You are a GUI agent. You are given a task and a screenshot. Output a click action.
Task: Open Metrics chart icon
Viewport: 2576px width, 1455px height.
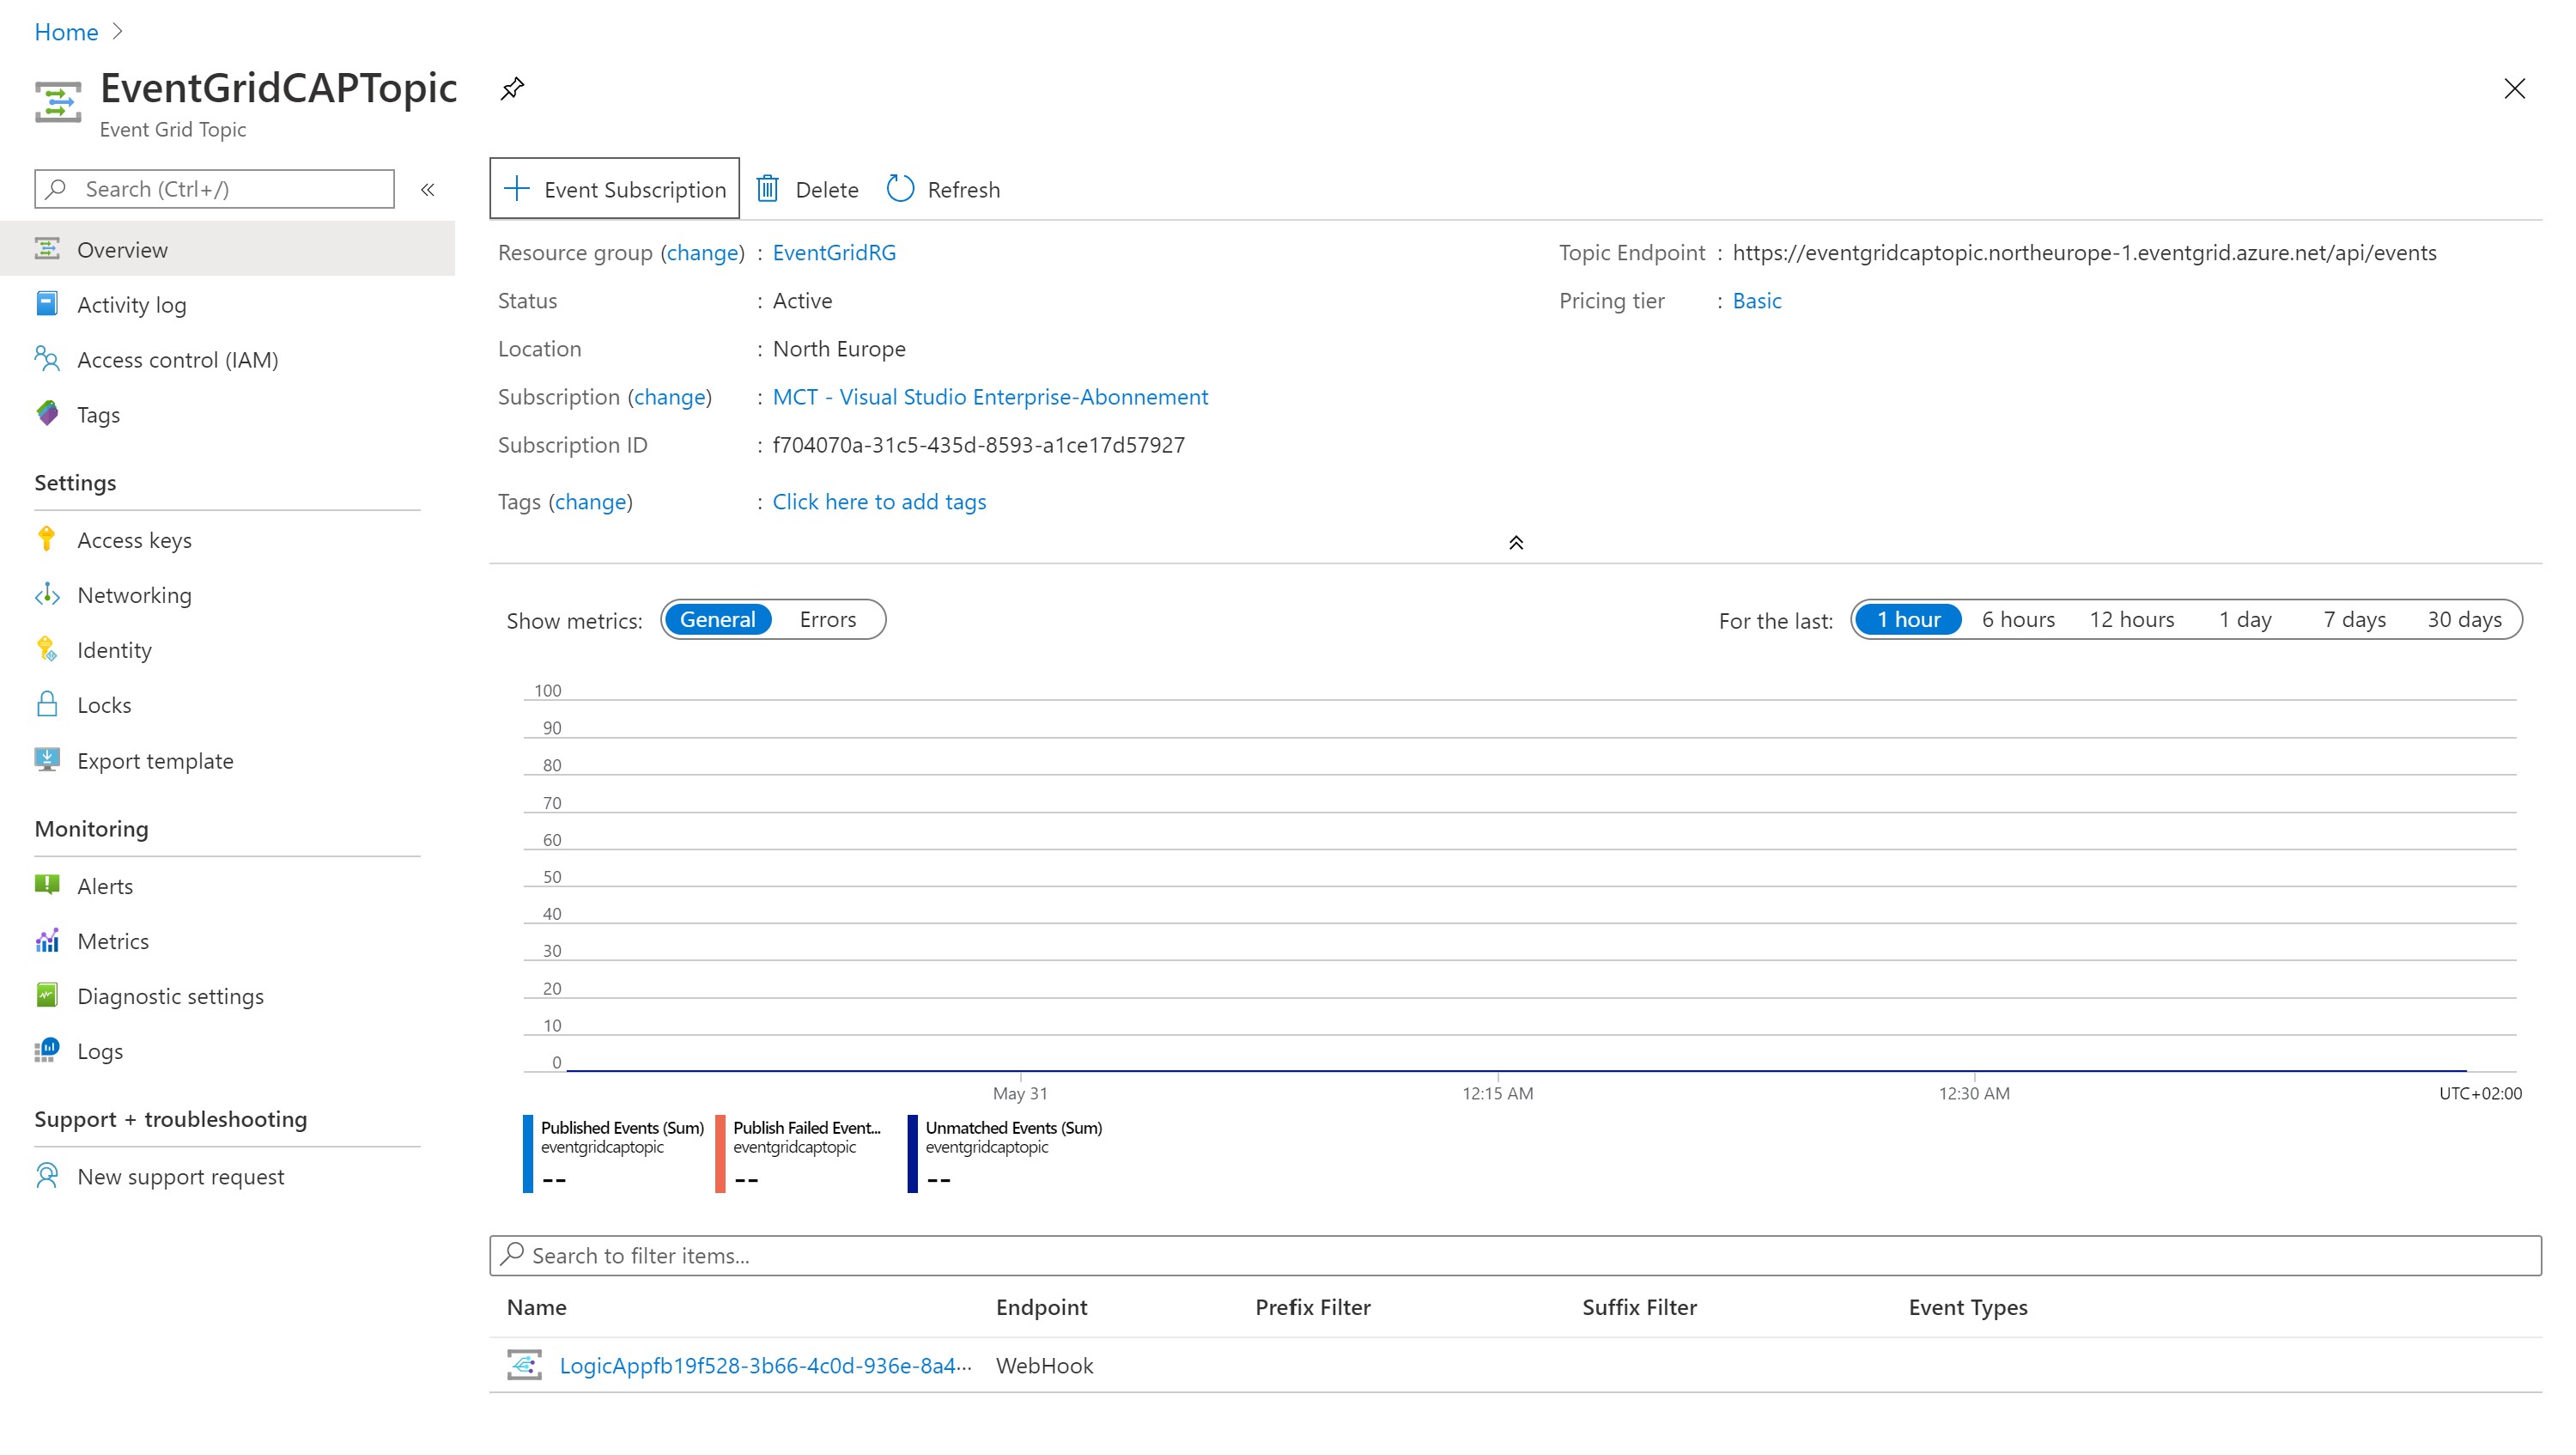[x=46, y=941]
